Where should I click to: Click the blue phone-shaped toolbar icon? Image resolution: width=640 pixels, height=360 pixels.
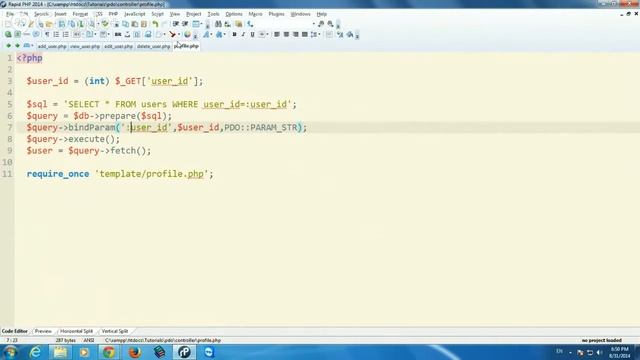tap(250, 24)
